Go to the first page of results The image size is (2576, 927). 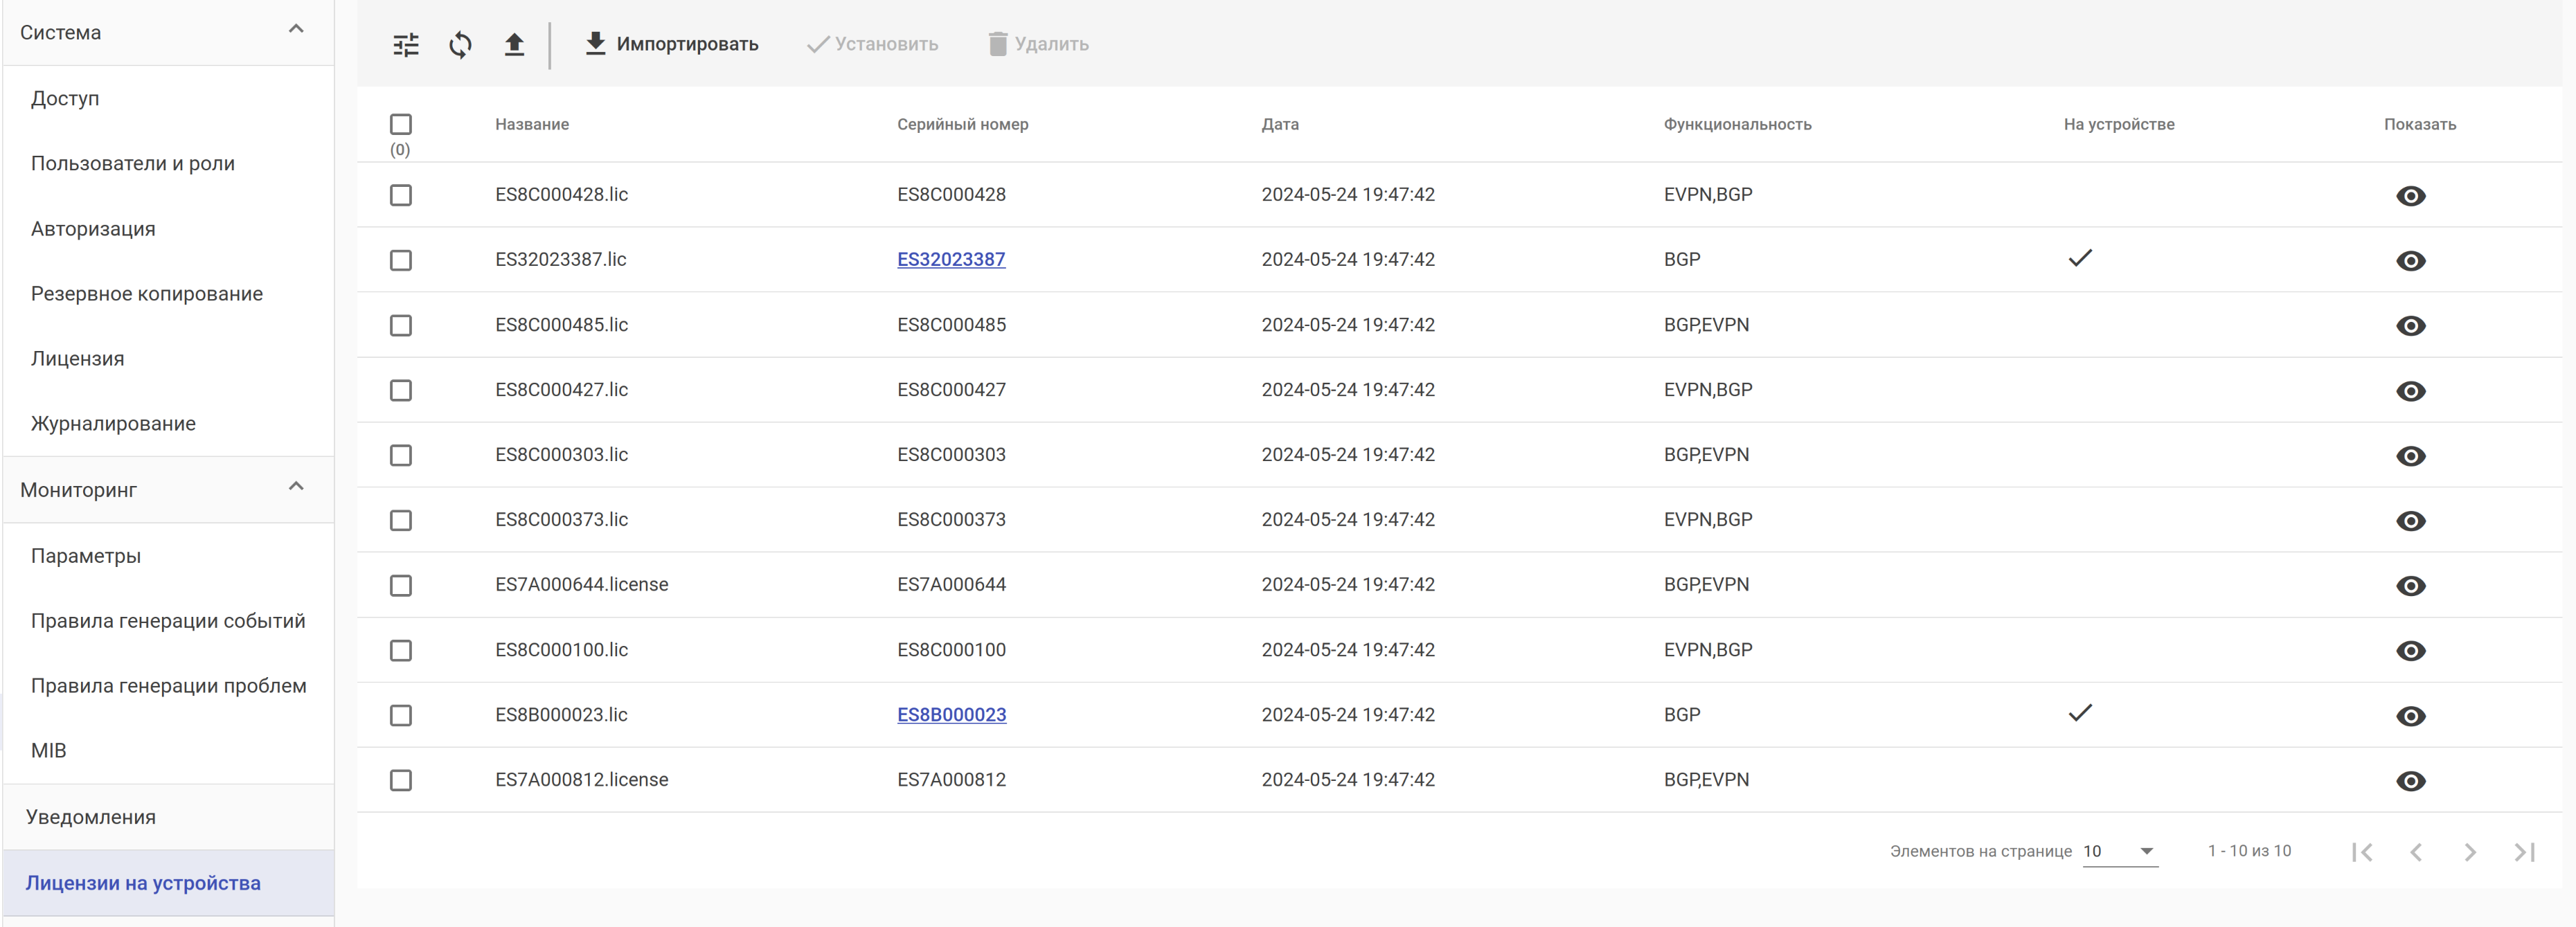point(2362,852)
